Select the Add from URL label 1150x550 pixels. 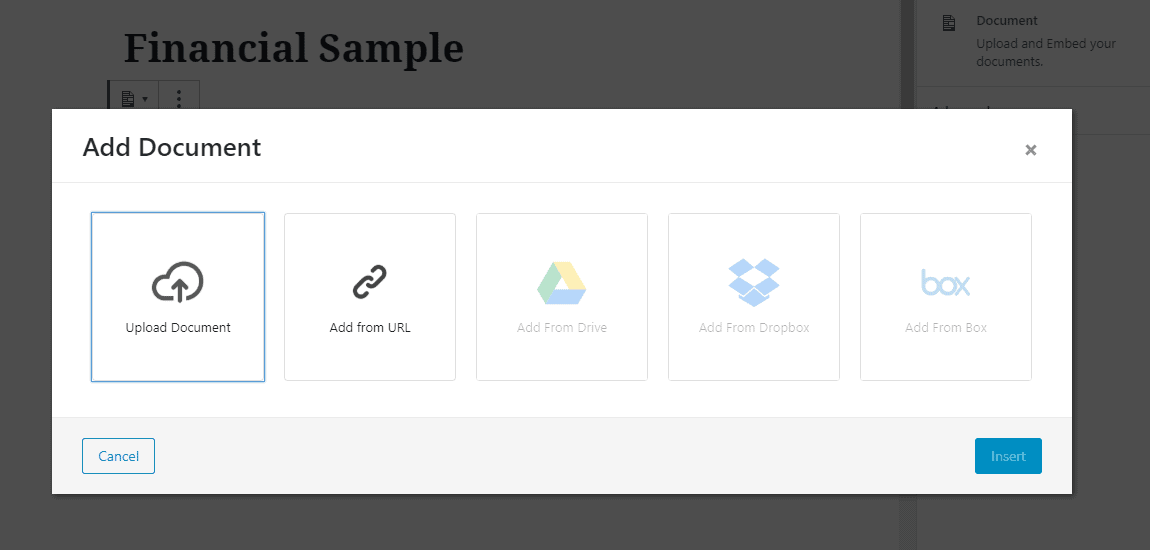(370, 328)
